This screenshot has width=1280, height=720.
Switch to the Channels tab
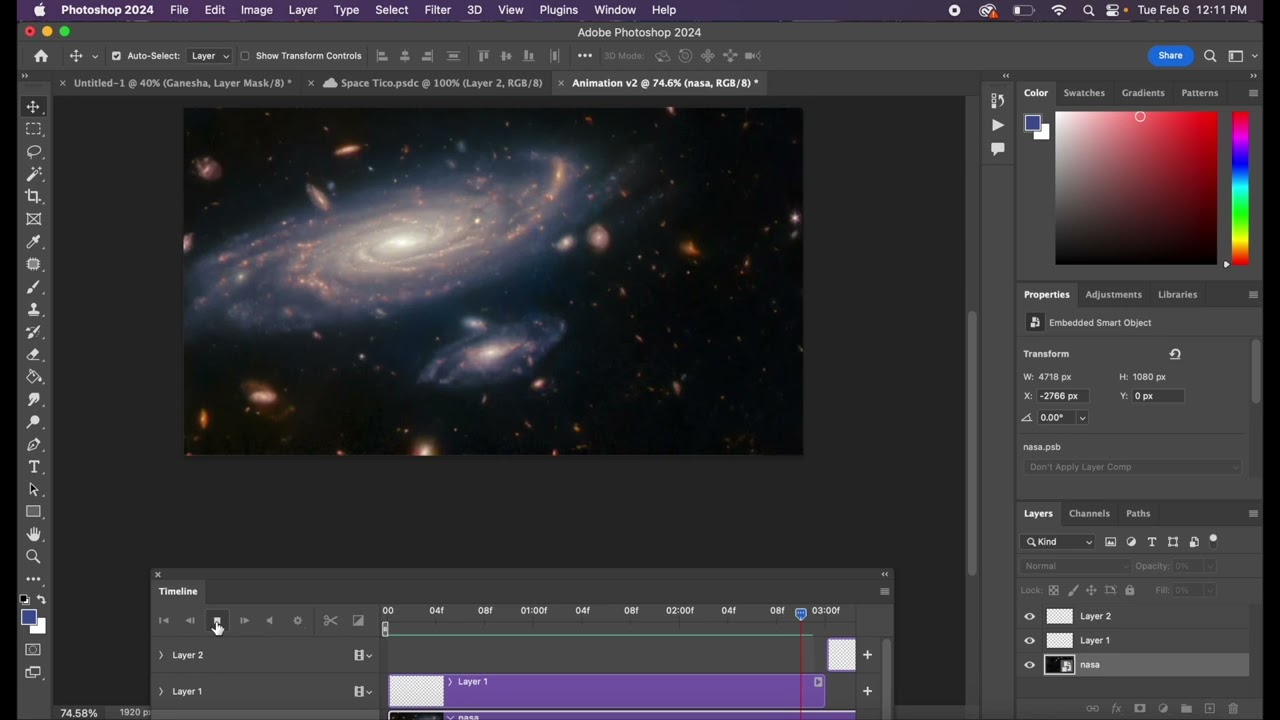[1089, 513]
